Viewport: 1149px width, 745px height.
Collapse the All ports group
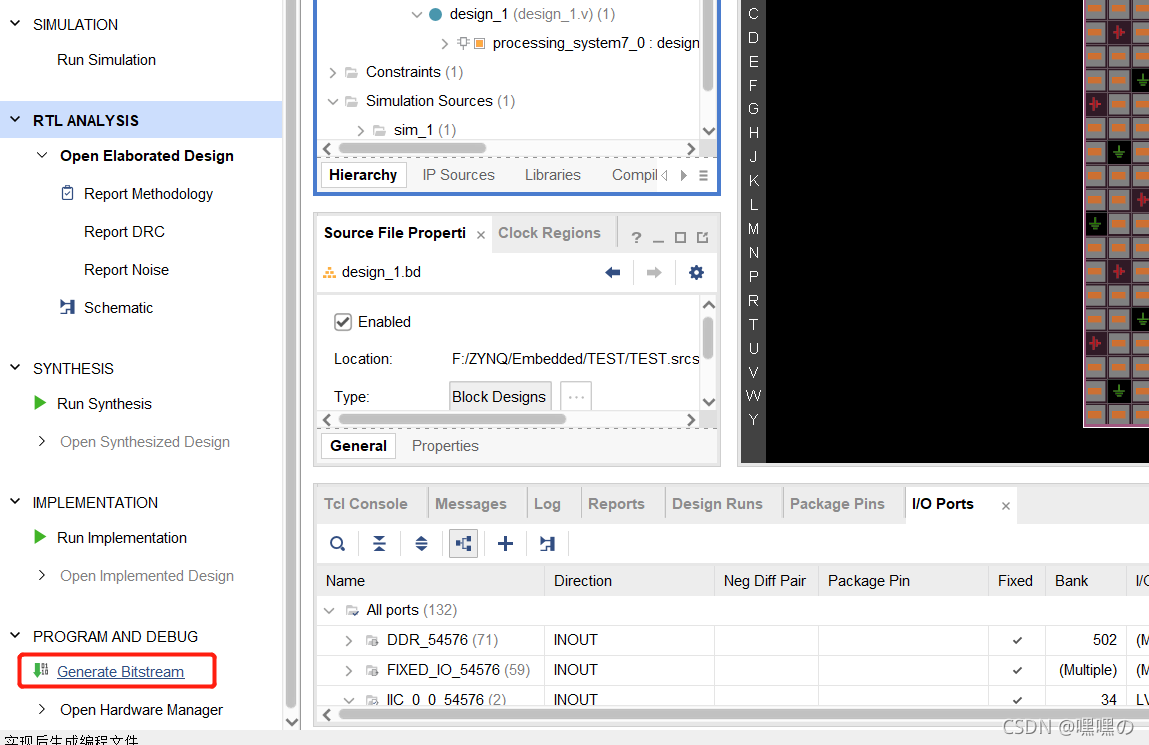(x=329, y=610)
